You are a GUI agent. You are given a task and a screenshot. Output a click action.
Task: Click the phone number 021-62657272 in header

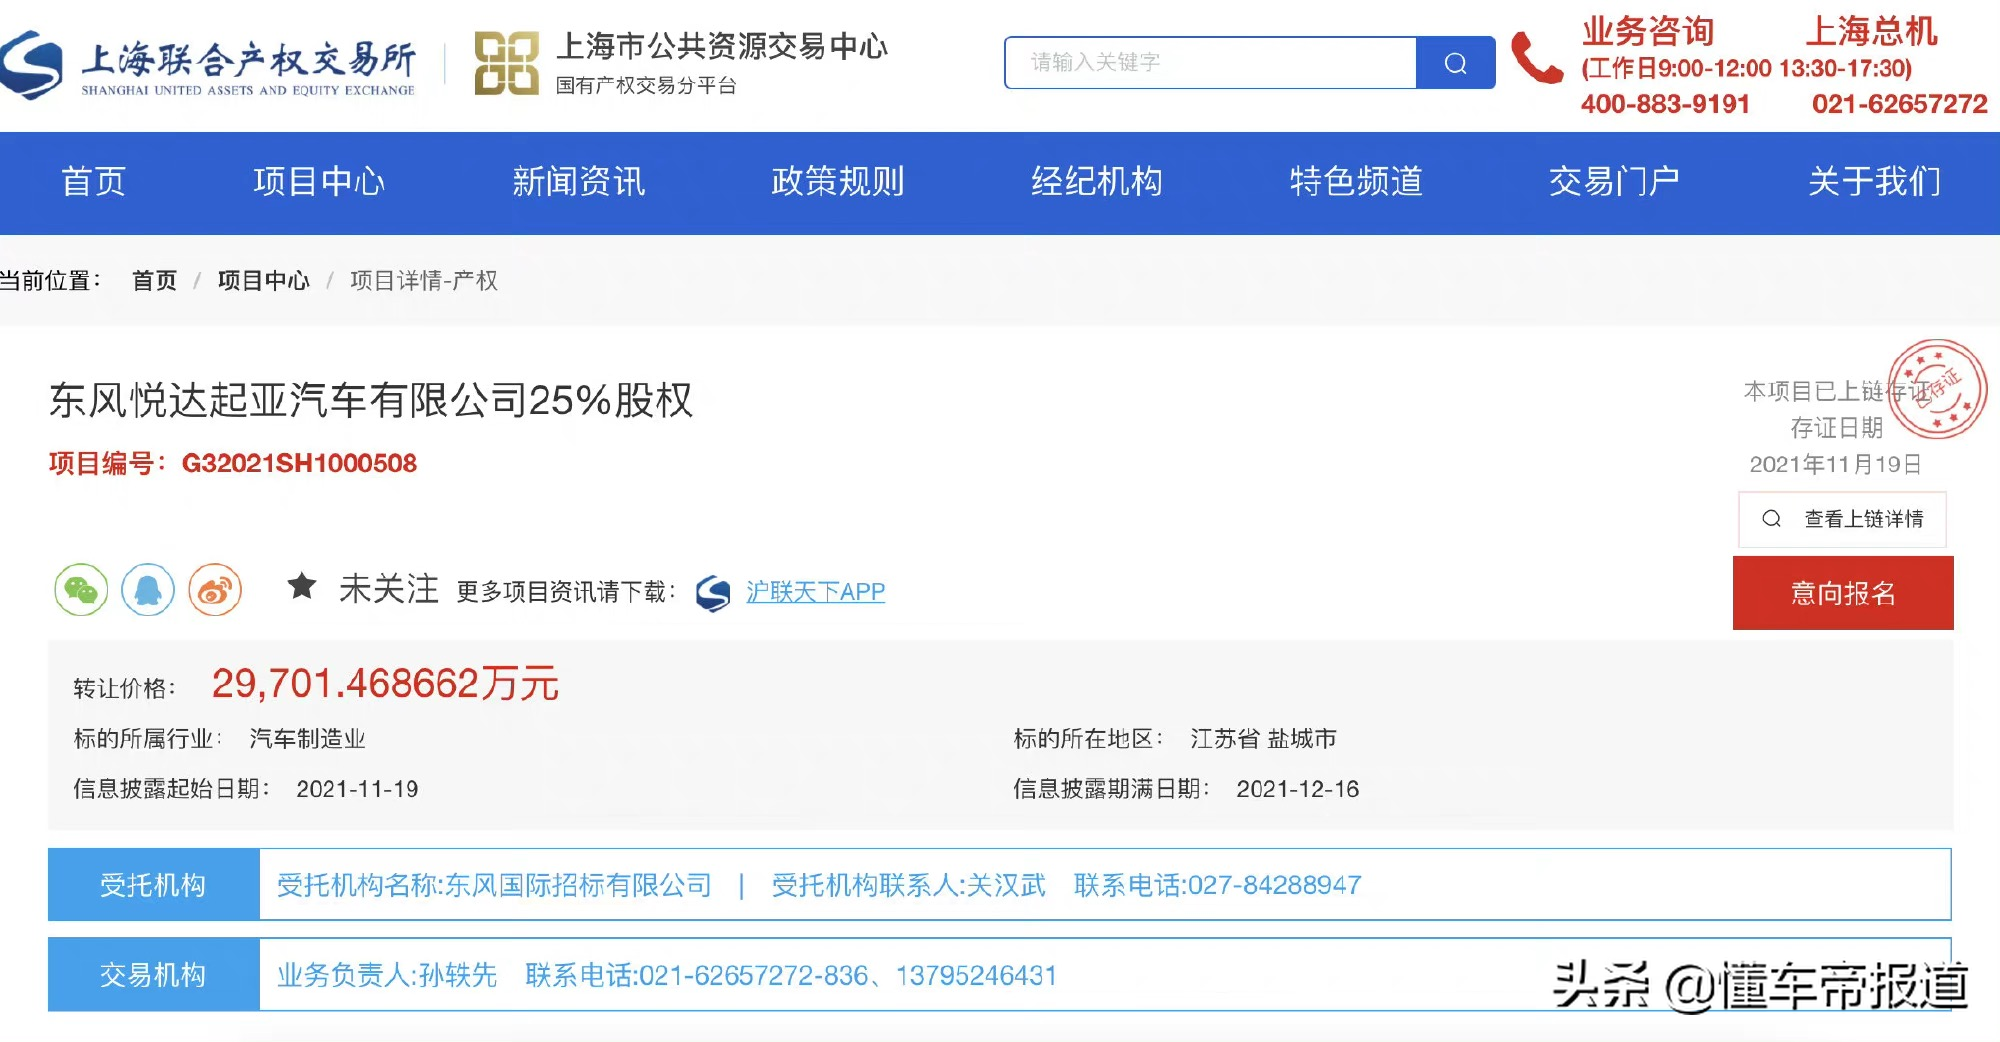tap(1899, 104)
